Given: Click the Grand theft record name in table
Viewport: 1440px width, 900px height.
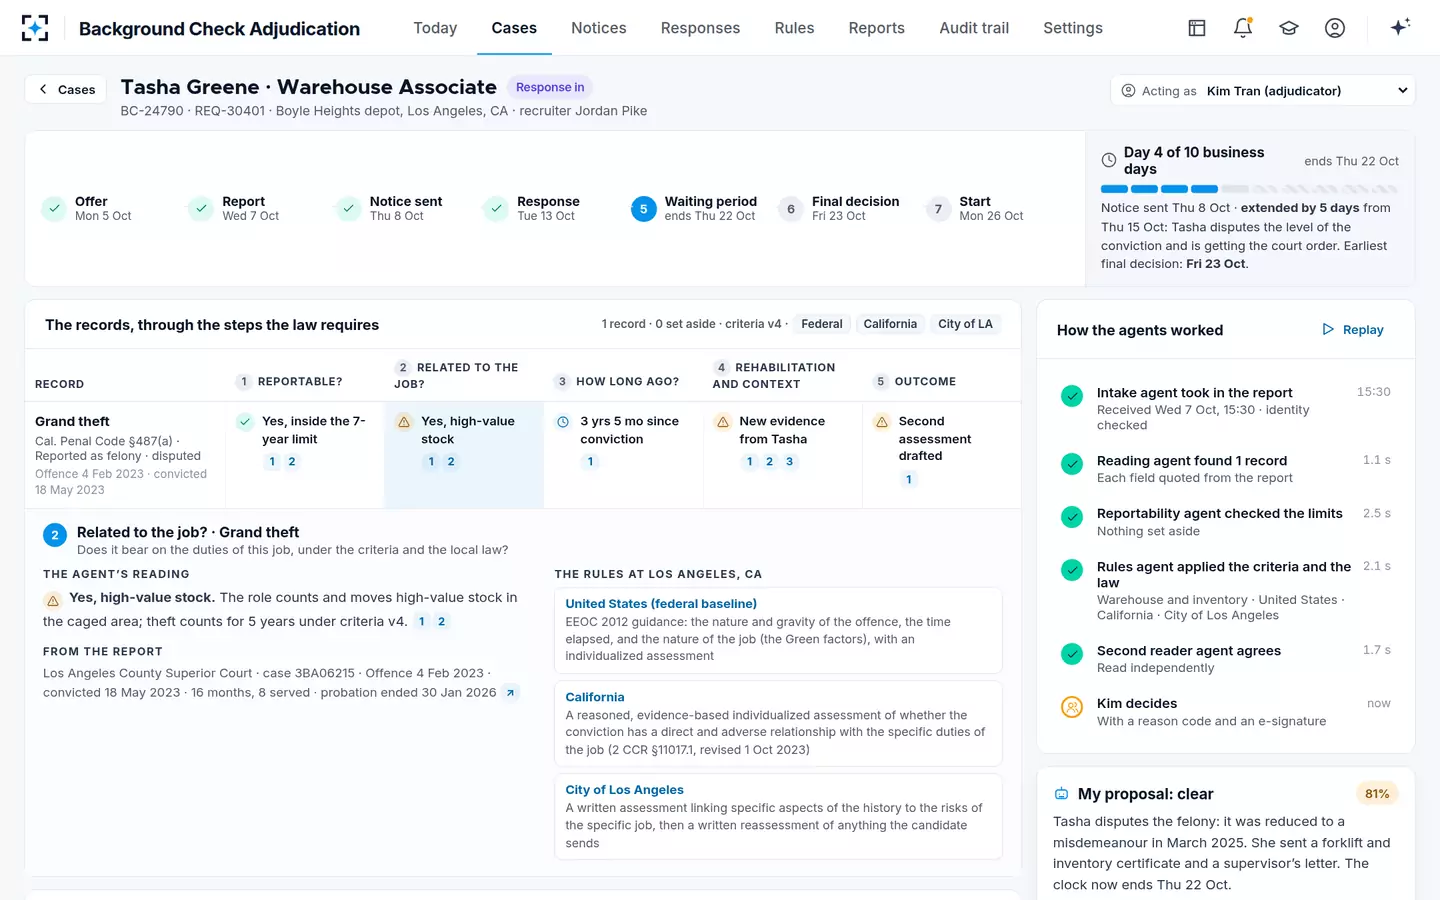Looking at the screenshot, I should point(72,422).
